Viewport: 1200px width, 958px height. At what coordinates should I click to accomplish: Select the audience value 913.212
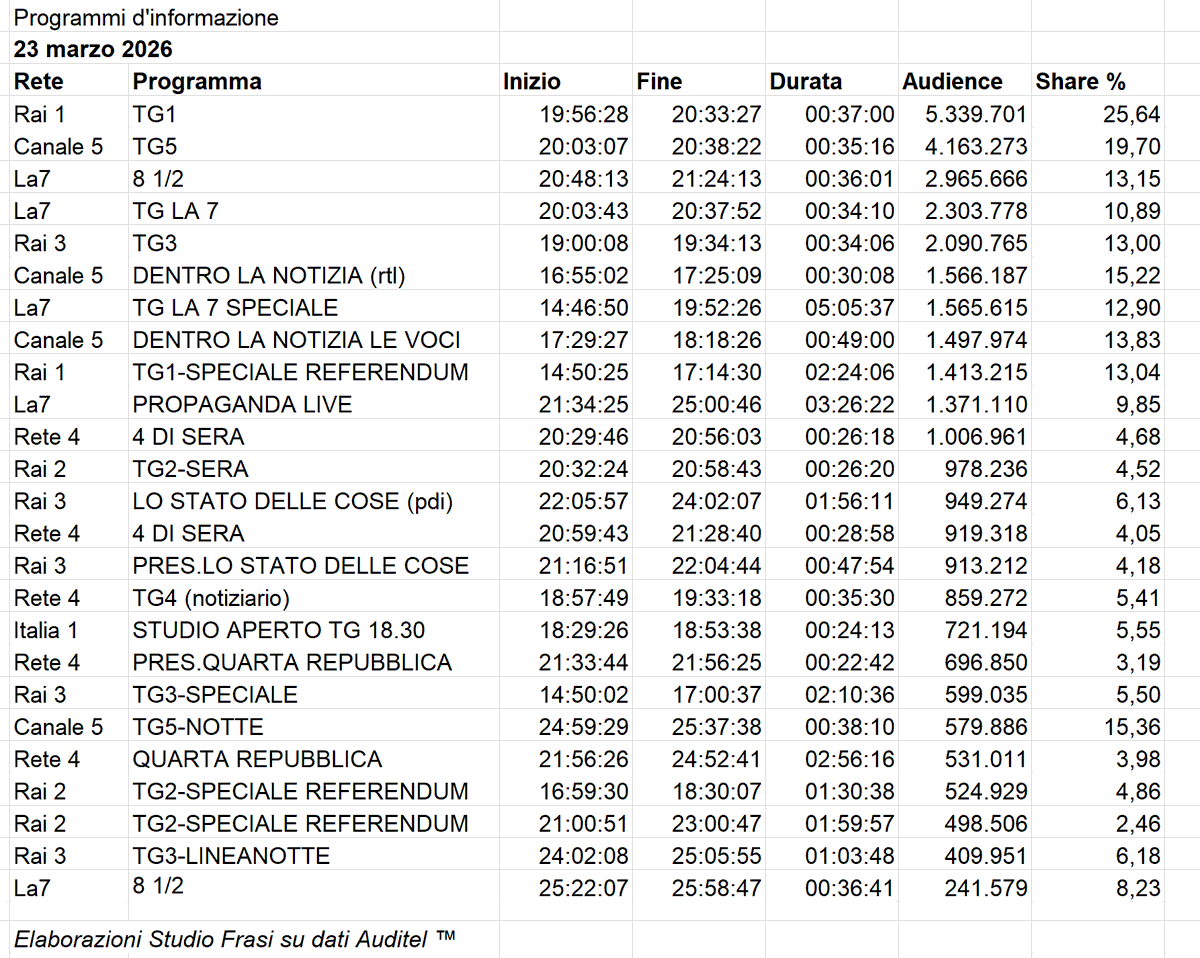pos(986,565)
